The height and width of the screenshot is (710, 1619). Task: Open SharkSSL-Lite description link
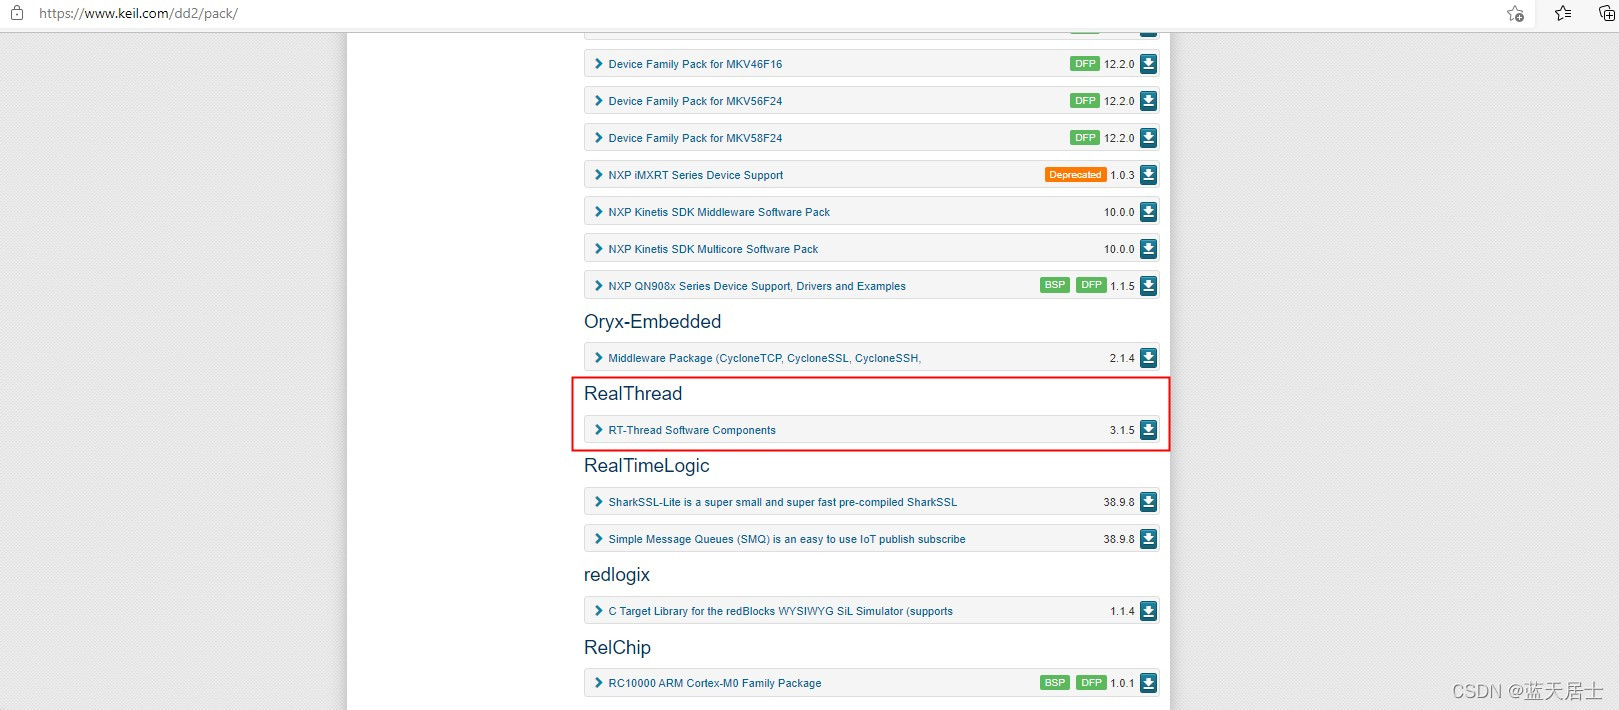pos(783,502)
